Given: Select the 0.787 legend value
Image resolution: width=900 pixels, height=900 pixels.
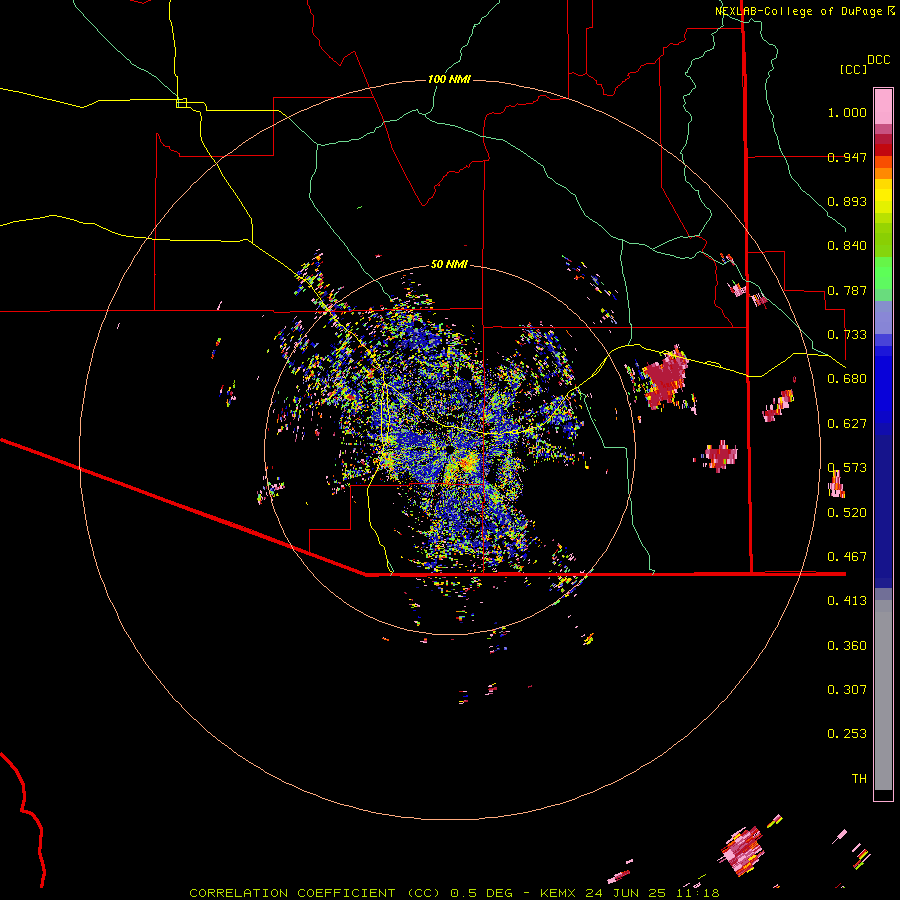Looking at the screenshot, I should click(847, 290).
